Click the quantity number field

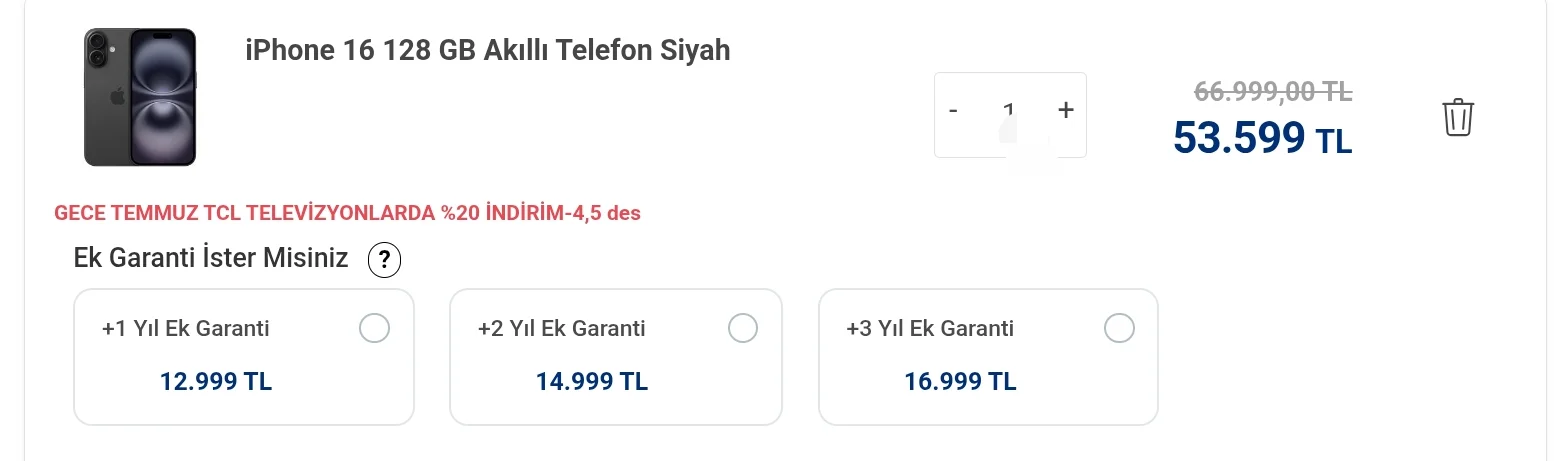point(1009,112)
